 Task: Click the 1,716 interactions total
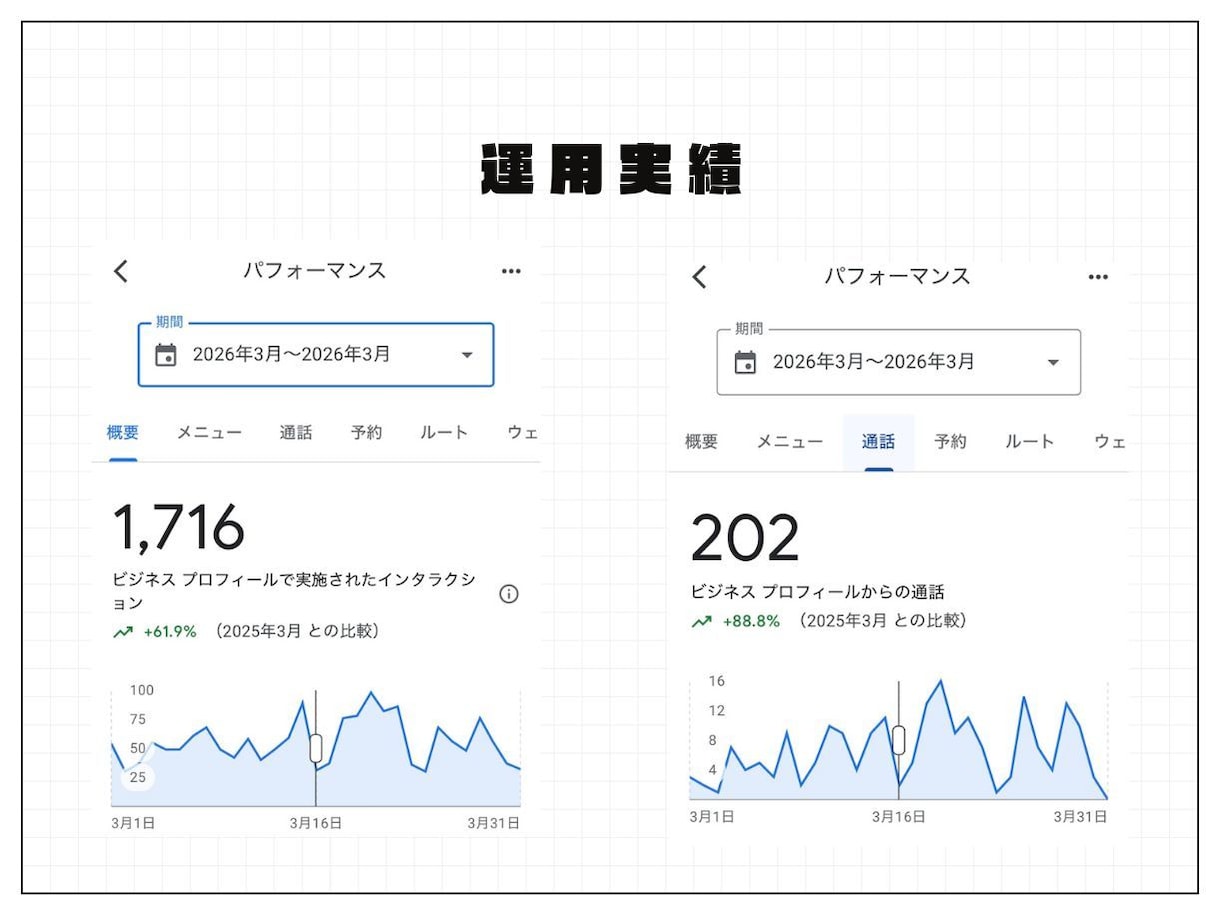(x=178, y=527)
